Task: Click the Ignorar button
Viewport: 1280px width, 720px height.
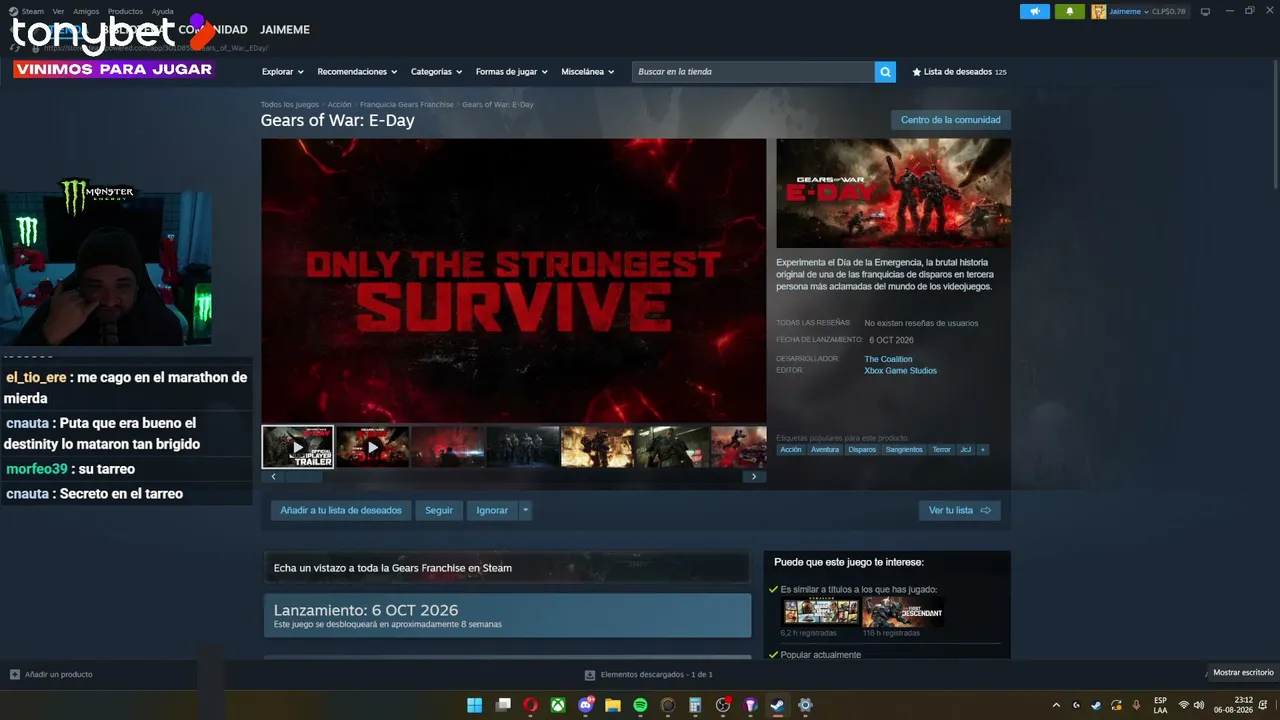Action: 492,511
